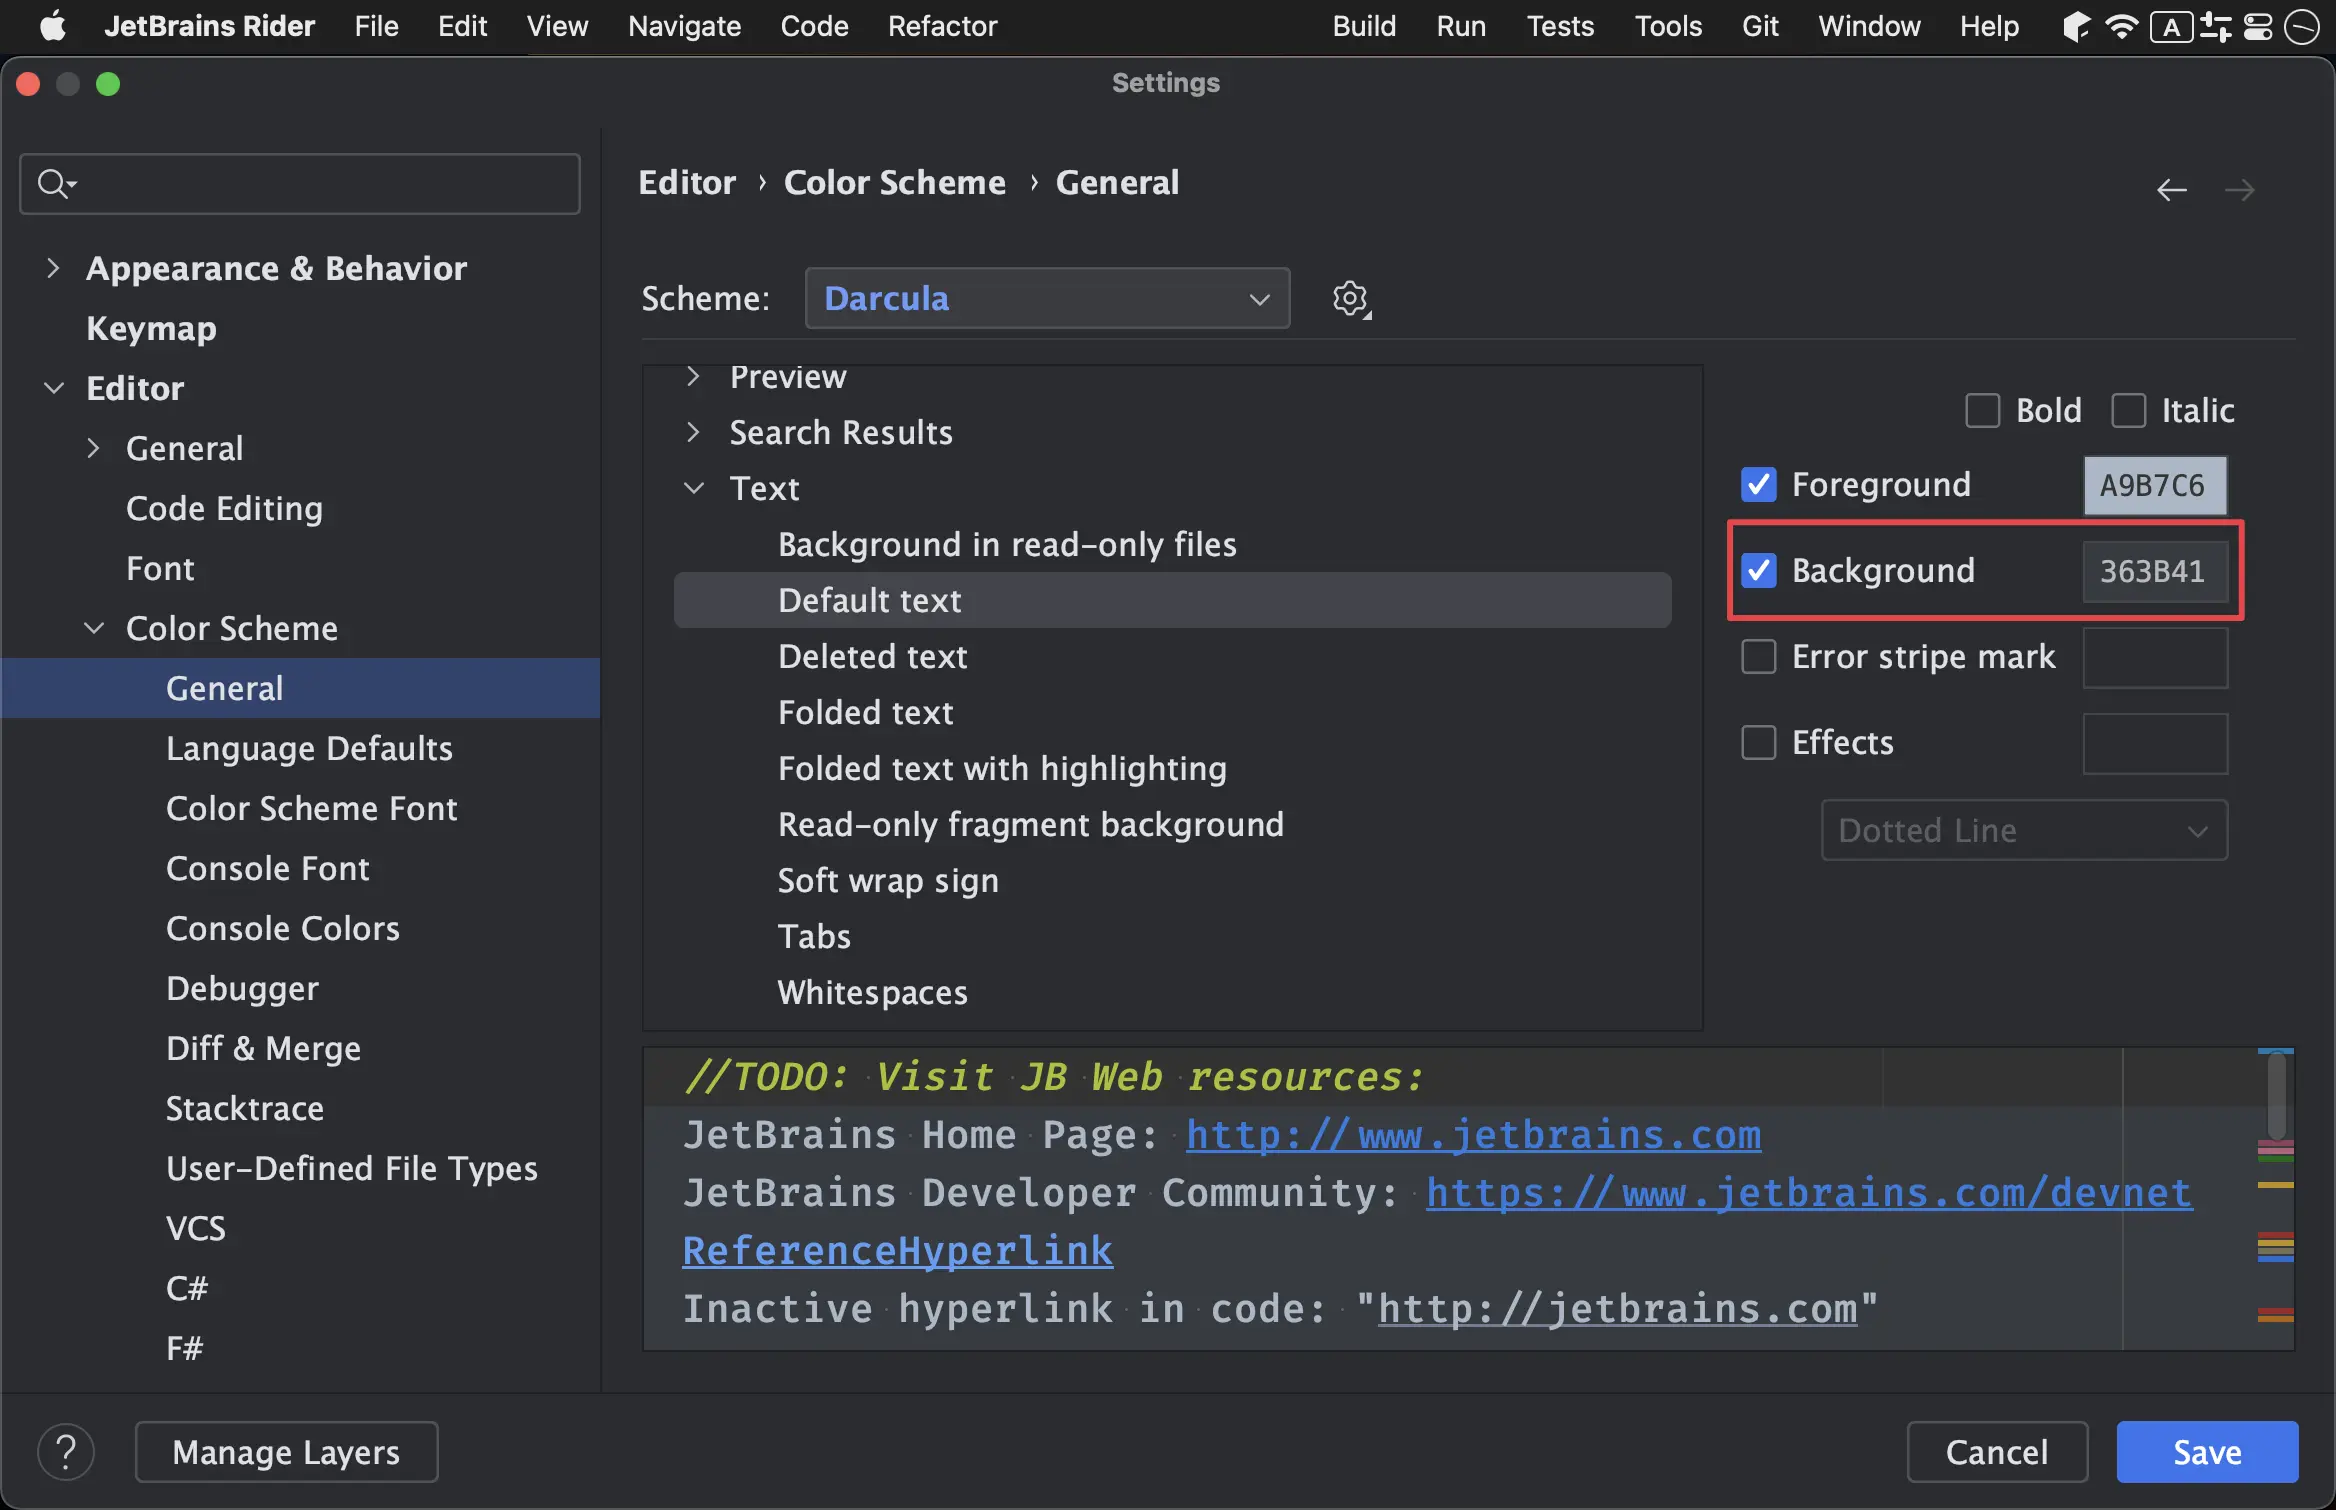Enable the Effects checkbox
Viewport: 2336px width, 1510px height.
click(x=1758, y=742)
